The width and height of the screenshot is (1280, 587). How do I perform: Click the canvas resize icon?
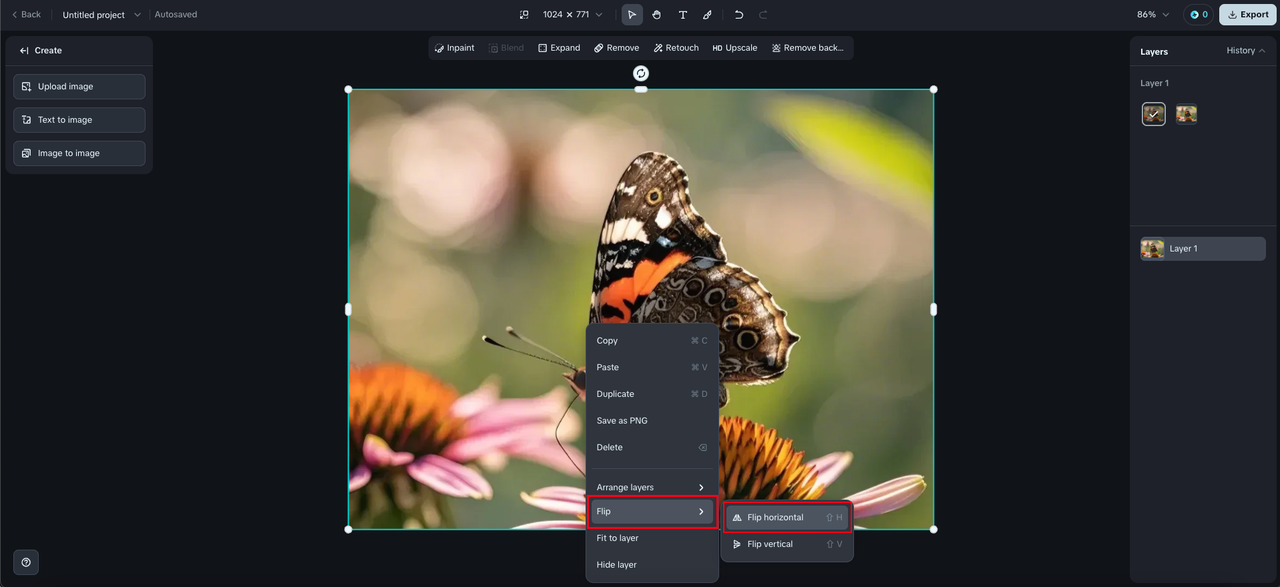pos(524,15)
